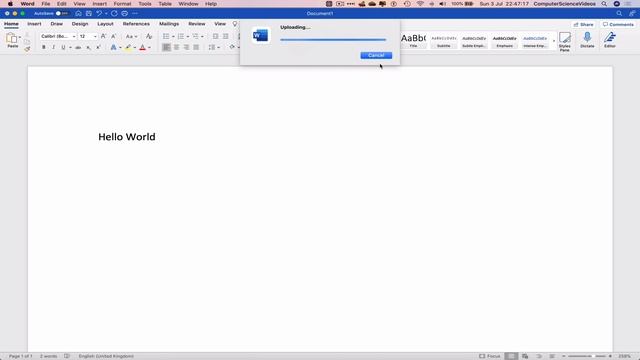Expand the undo history dropdown arrow
The image size is (640, 360).
[106, 13]
